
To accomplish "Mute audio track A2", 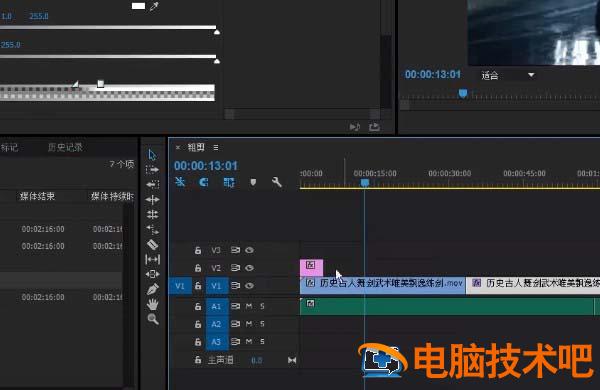I will pyautogui.click(x=249, y=324).
